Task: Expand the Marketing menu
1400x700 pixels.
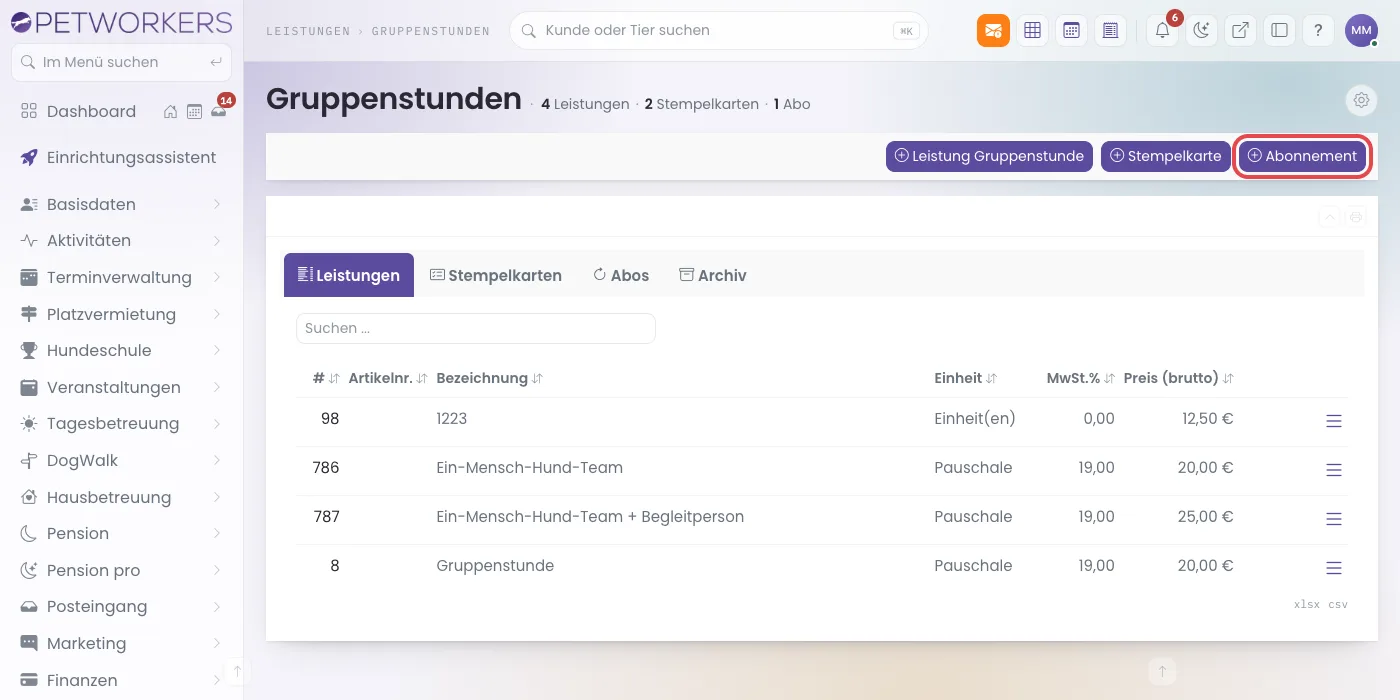Action: pos(121,644)
